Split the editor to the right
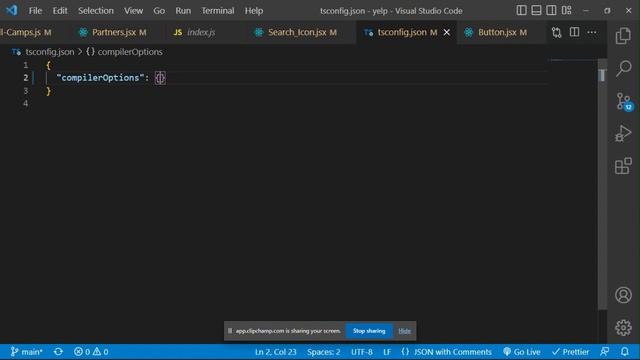Viewport: 640px width, 360px height. 574,32
